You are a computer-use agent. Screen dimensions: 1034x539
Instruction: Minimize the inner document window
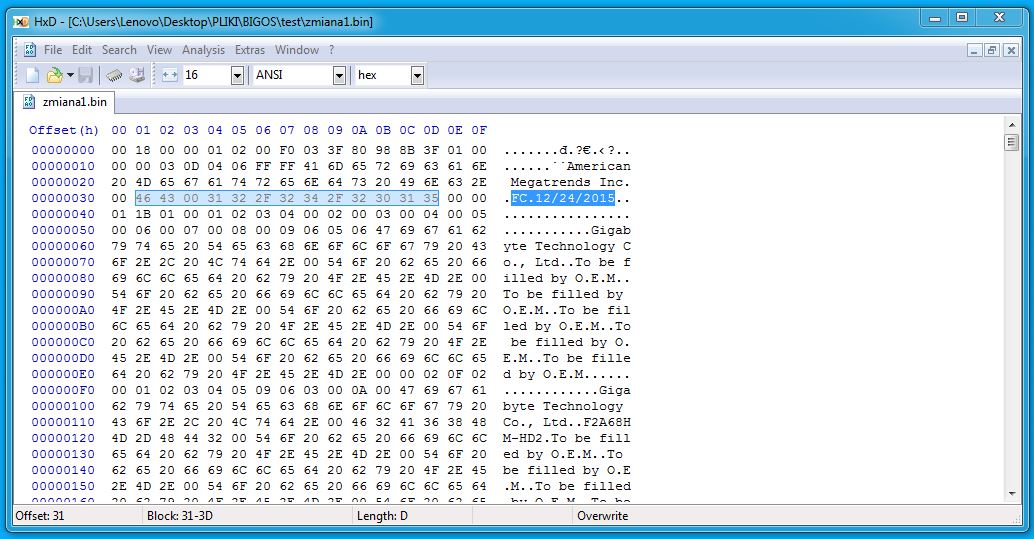coord(975,50)
